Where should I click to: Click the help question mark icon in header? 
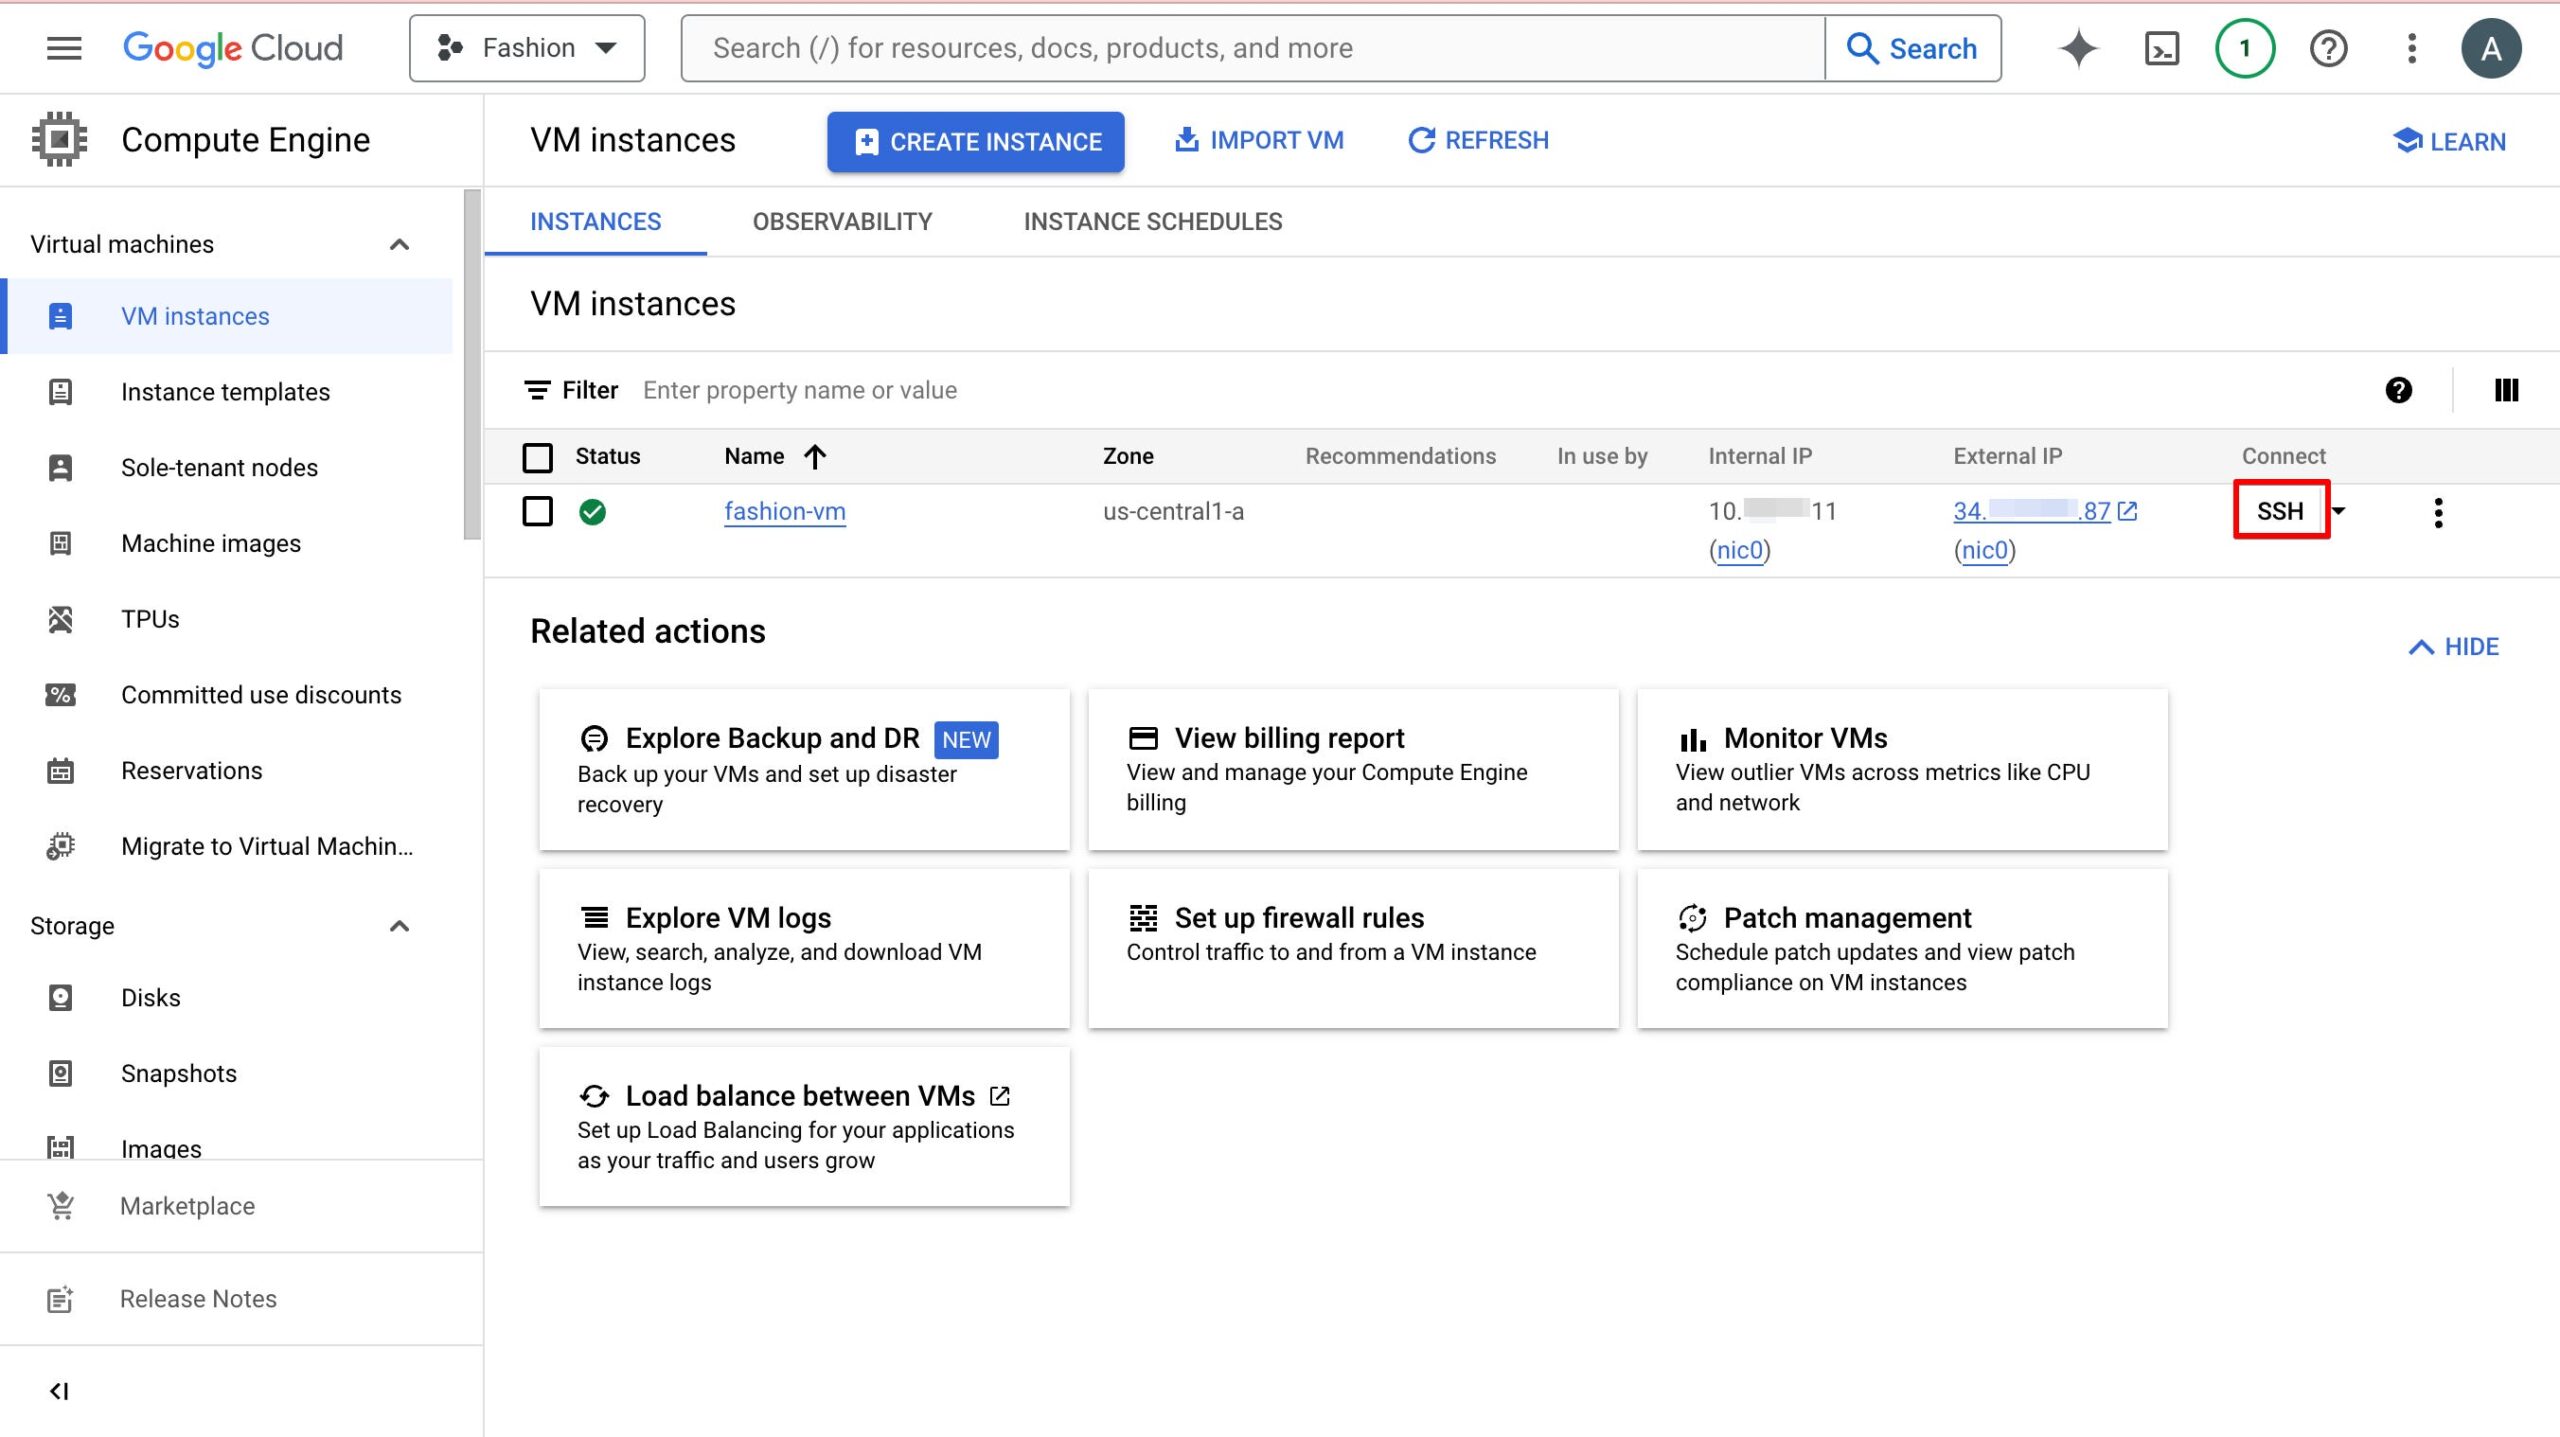(x=2328, y=48)
